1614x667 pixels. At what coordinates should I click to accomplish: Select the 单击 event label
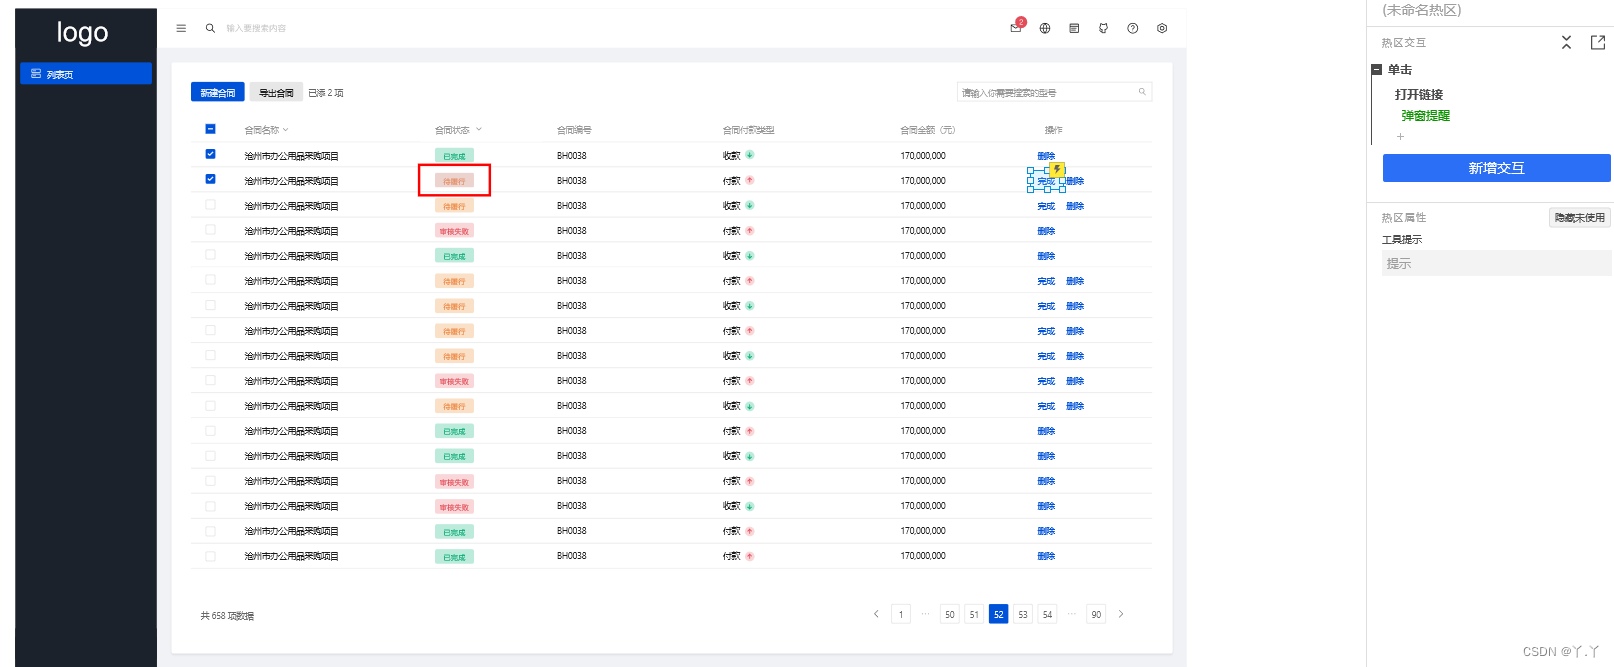(1400, 70)
